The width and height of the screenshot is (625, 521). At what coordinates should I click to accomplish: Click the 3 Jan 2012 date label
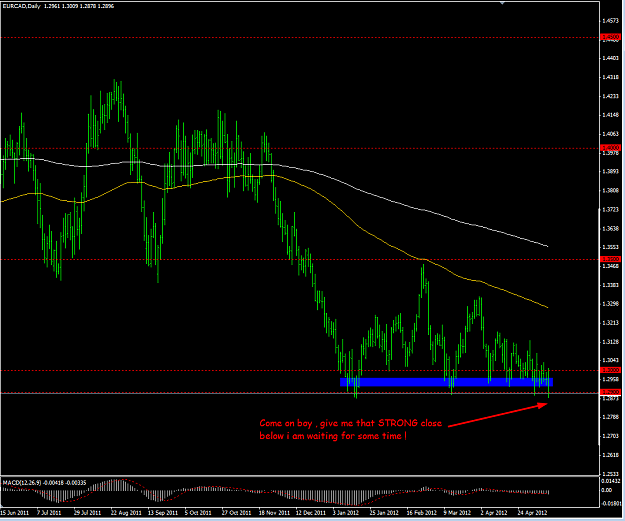(x=346, y=513)
